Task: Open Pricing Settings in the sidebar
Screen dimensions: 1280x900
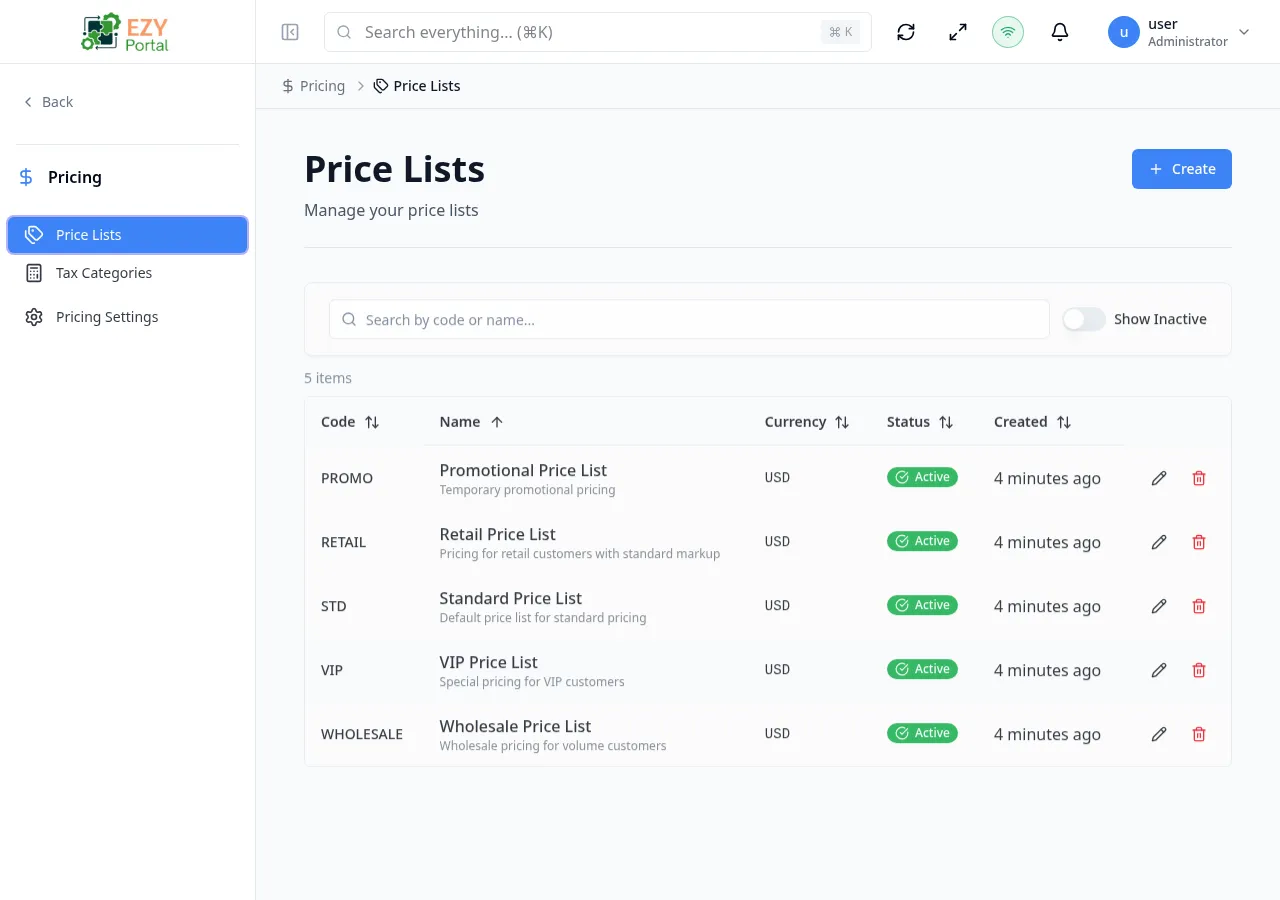Action: 107,317
